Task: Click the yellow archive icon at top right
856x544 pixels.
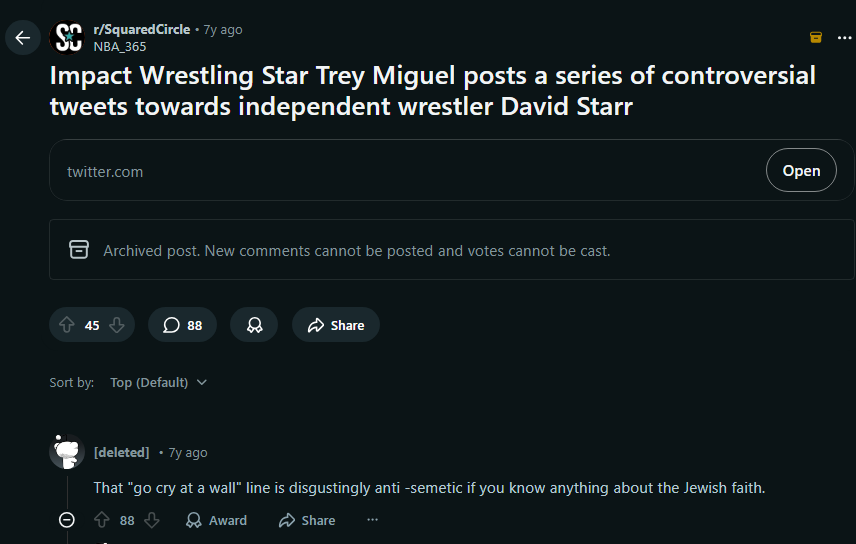Action: [816, 37]
